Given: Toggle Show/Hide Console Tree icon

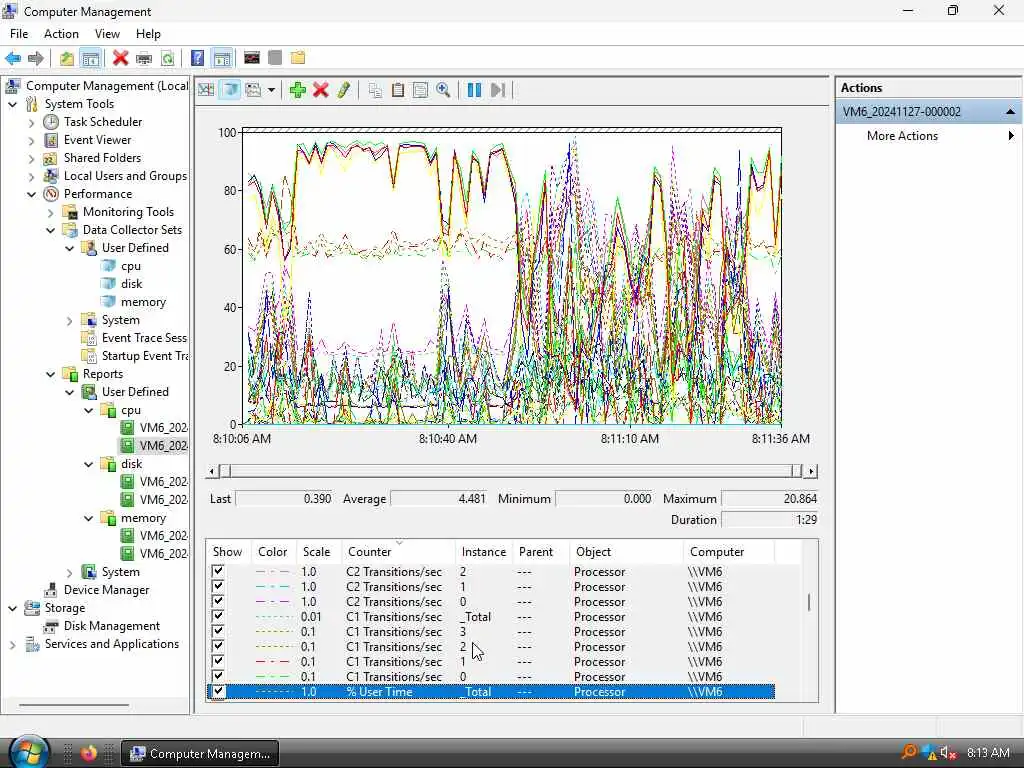Looking at the screenshot, I should tap(90, 58).
